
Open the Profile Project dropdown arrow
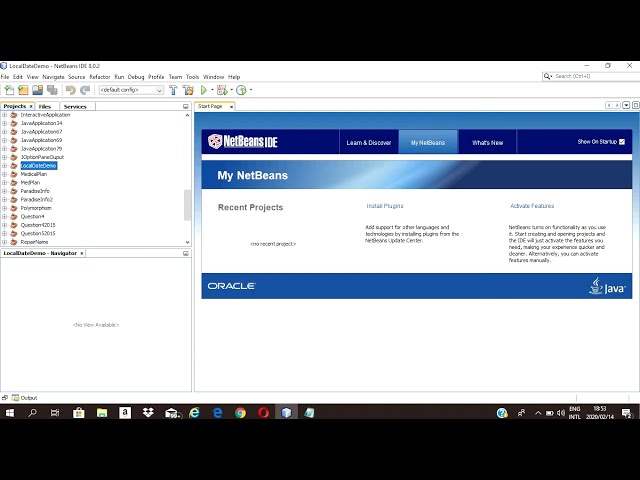click(251, 90)
